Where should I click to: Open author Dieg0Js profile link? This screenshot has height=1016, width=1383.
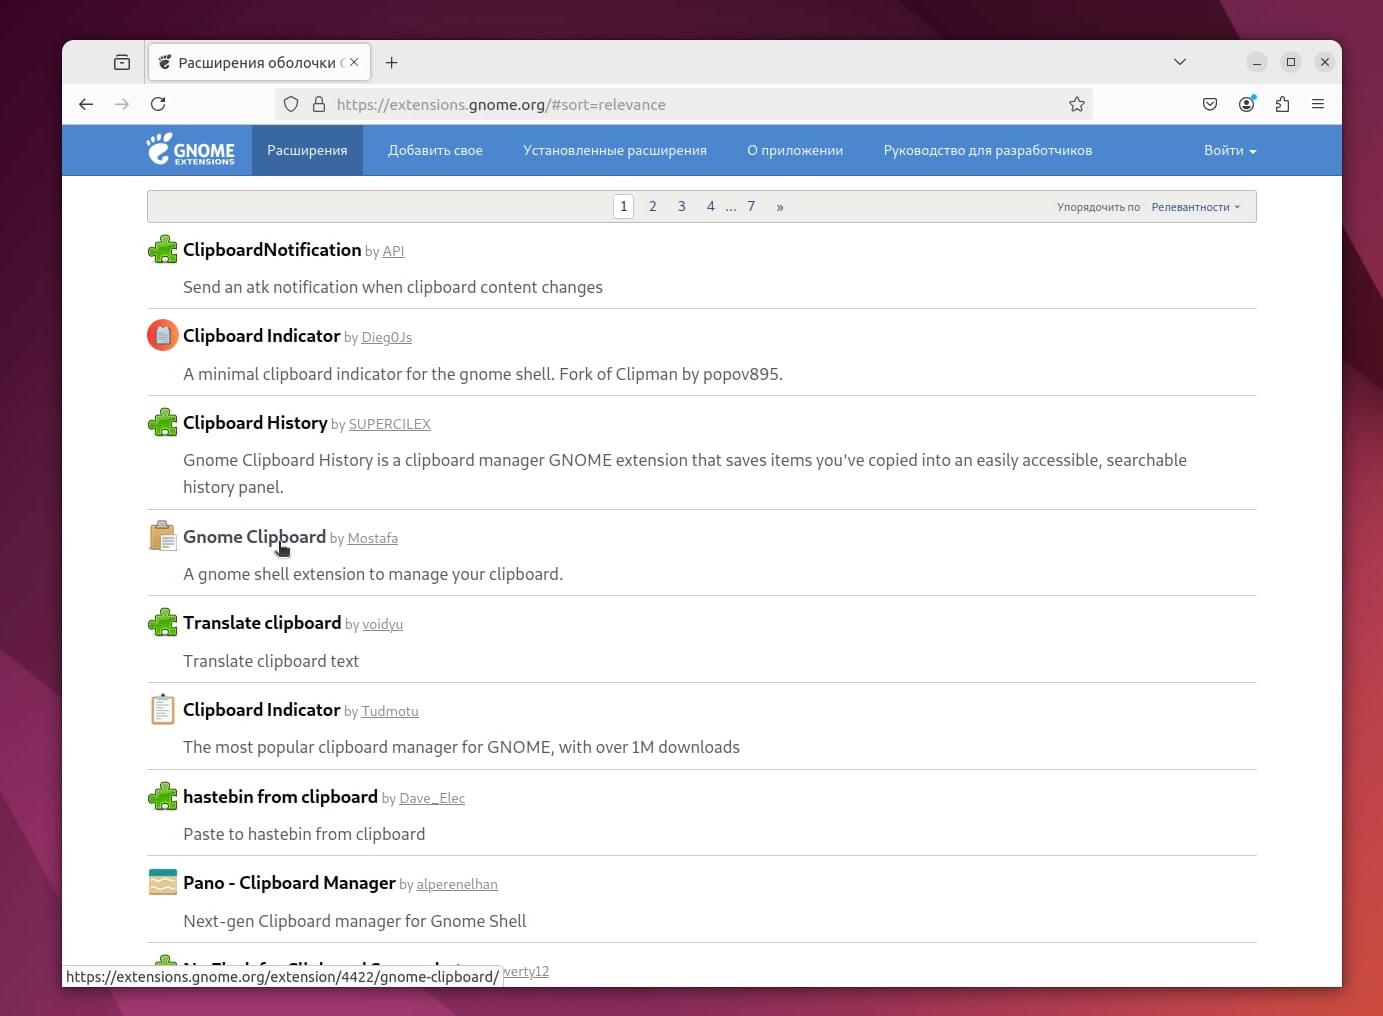386,337
